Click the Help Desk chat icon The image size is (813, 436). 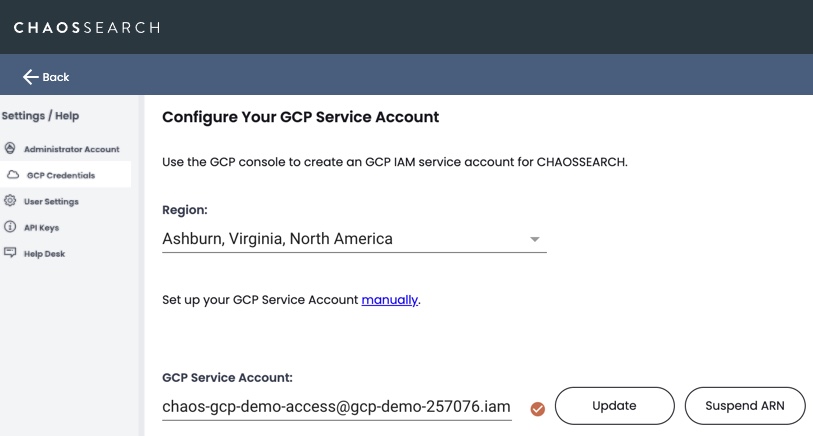pyautogui.click(x=10, y=252)
